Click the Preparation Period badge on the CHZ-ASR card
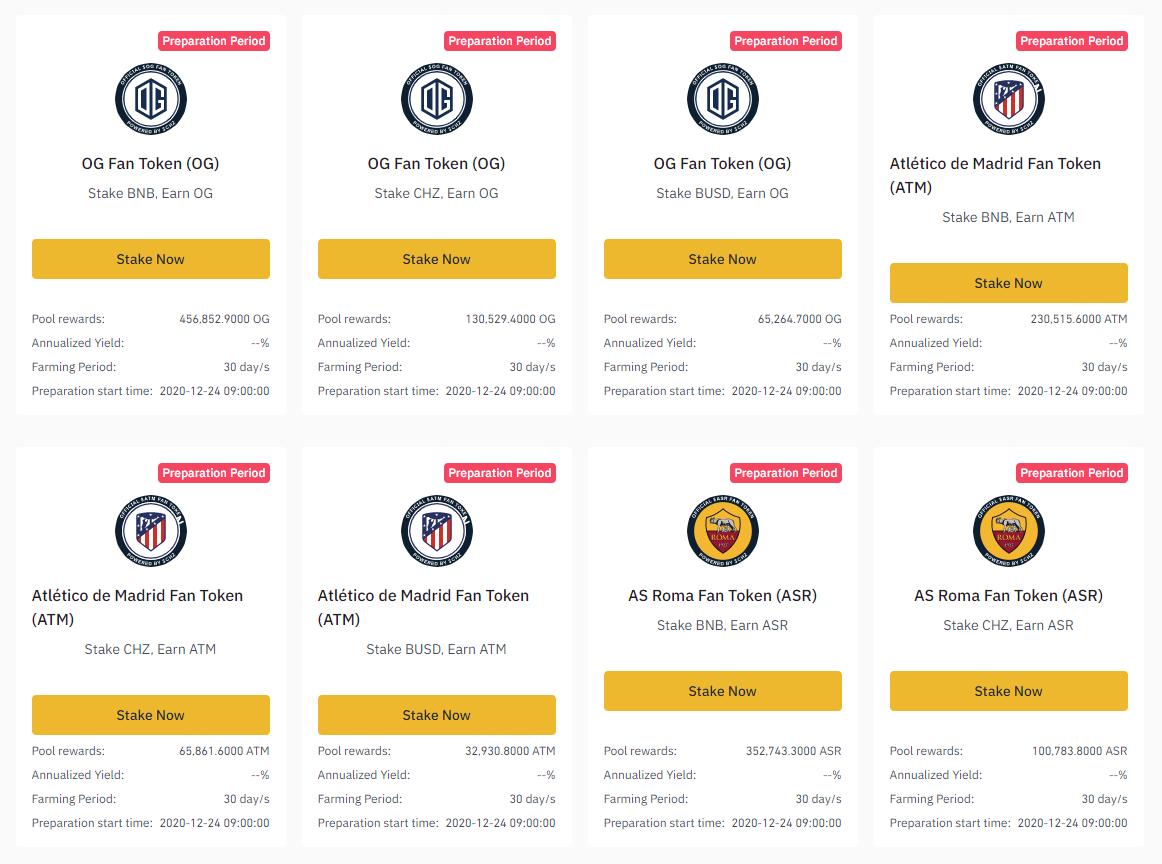Screen dimensions: 1162x864 pos(1072,473)
